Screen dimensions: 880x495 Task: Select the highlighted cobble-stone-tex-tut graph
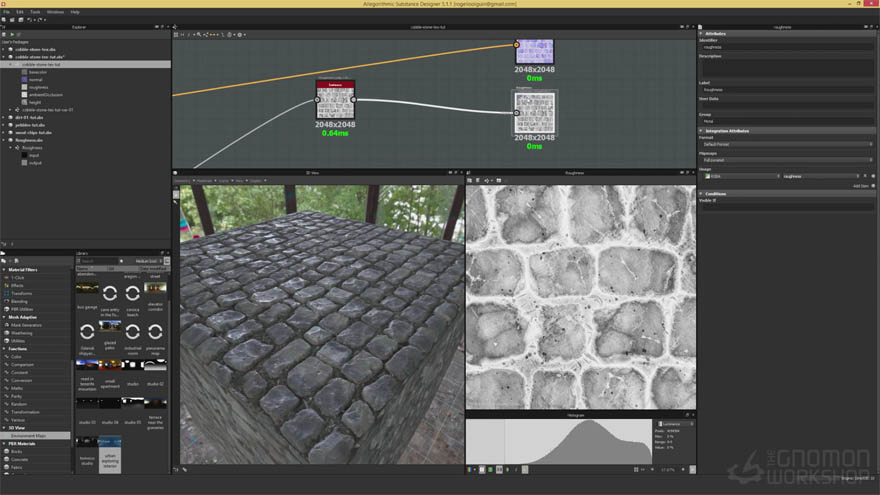85,65
